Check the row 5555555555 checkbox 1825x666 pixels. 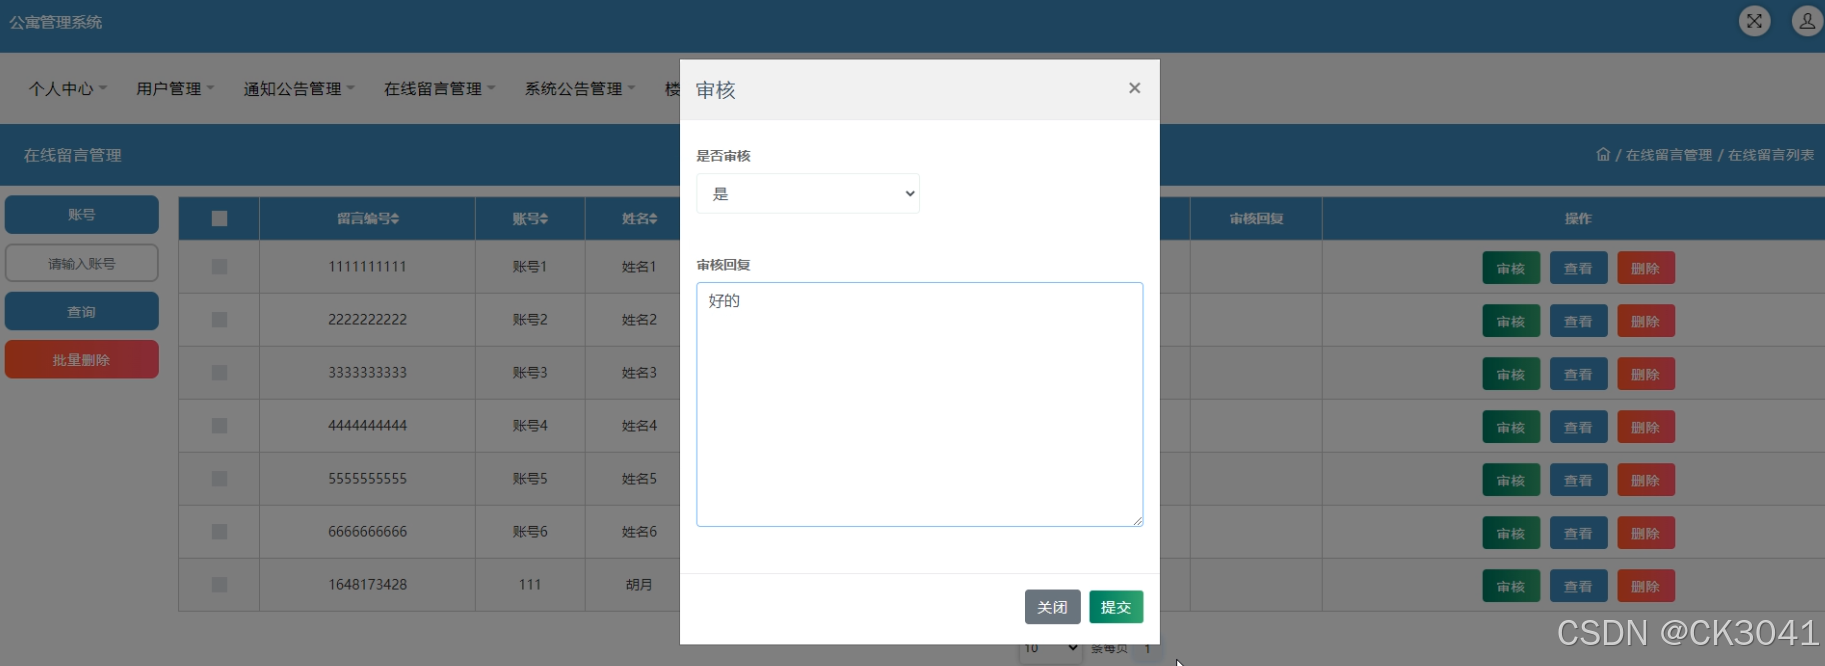pyautogui.click(x=219, y=479)
